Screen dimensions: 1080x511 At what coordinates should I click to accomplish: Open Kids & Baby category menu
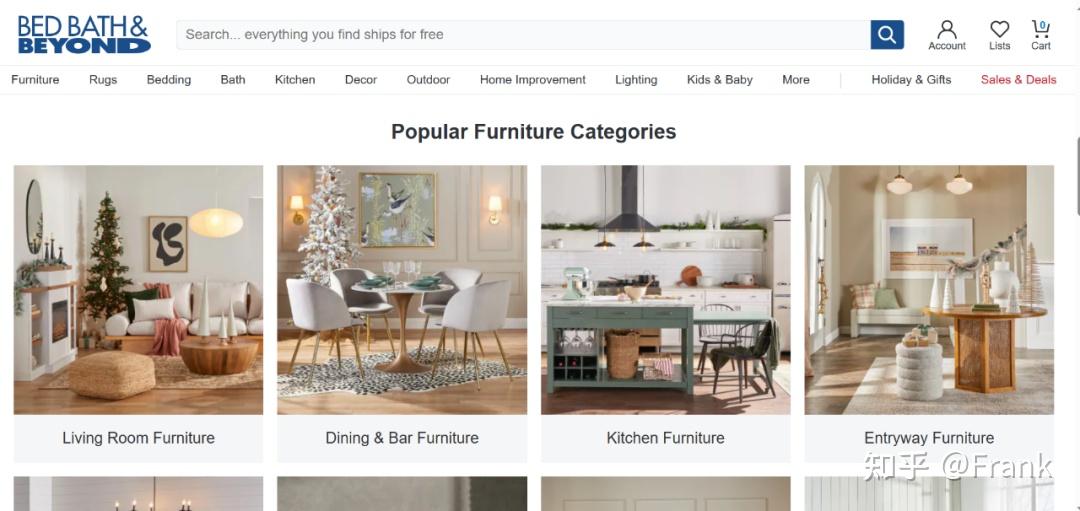pyautogui.click(x=720, y=80)
